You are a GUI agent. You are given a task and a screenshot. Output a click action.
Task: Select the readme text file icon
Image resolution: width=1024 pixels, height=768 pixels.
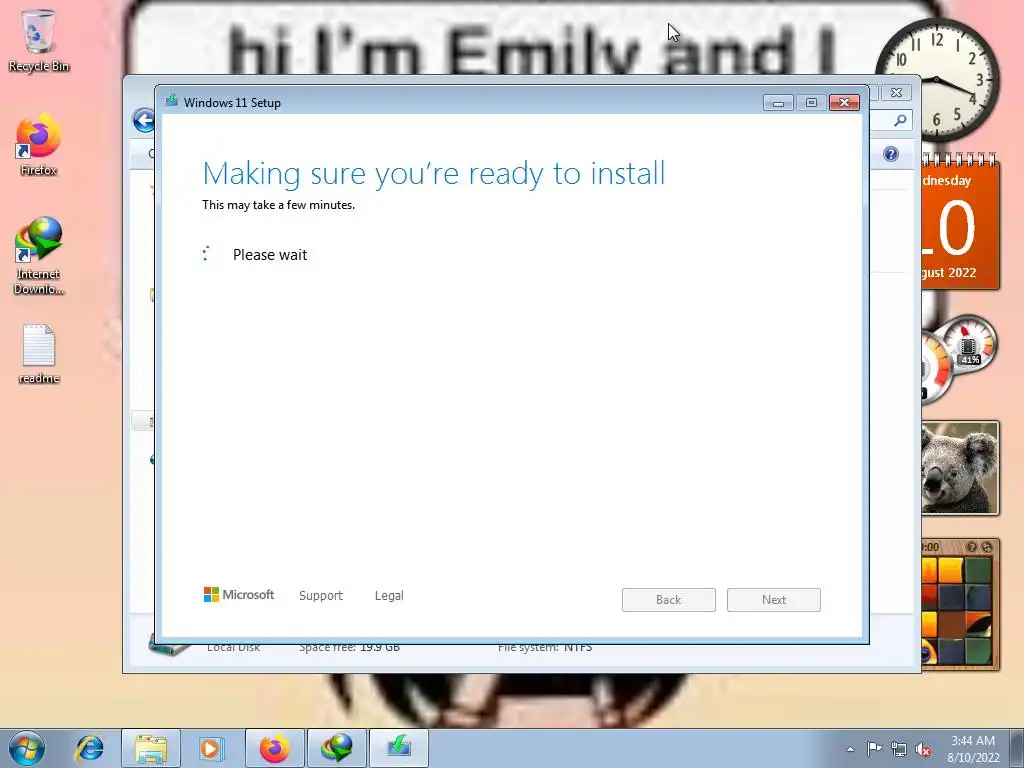coord(39,354)
